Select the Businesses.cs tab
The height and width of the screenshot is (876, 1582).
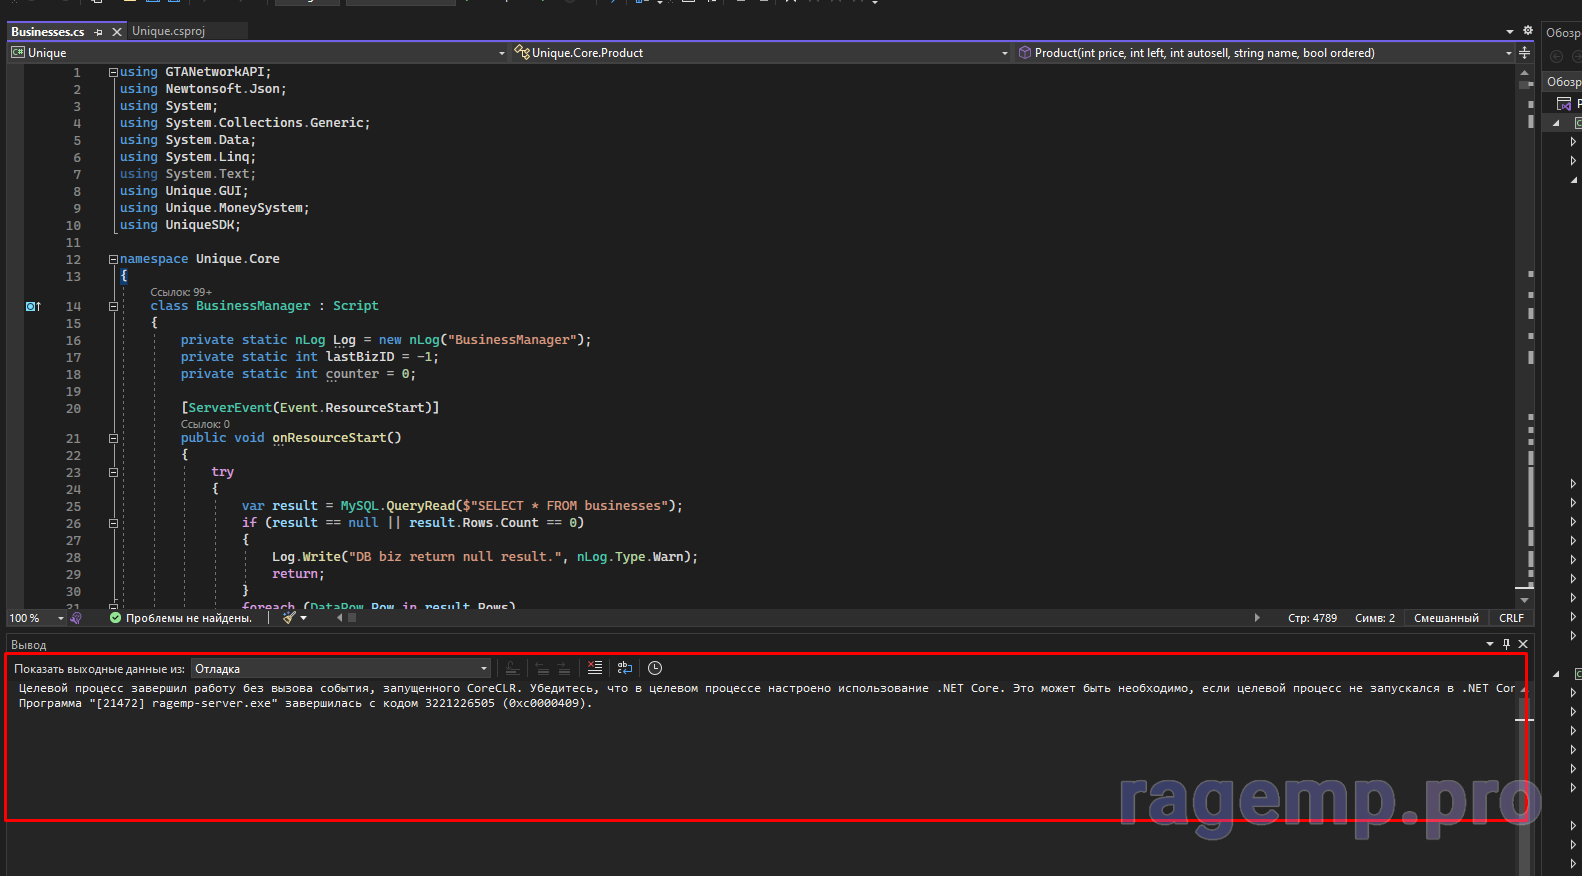point(47,32)
